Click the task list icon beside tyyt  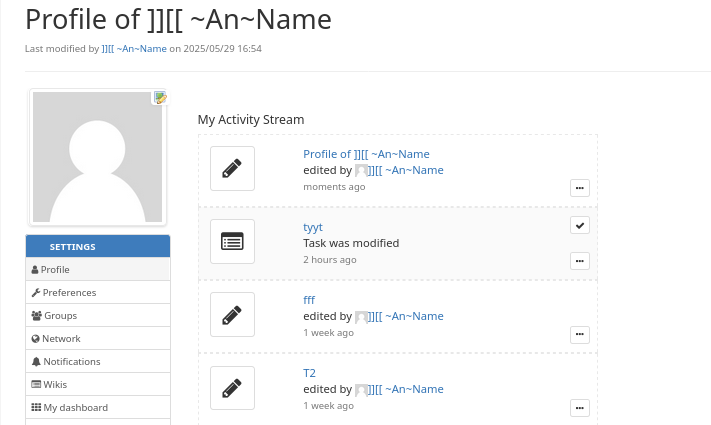point(232,241)
